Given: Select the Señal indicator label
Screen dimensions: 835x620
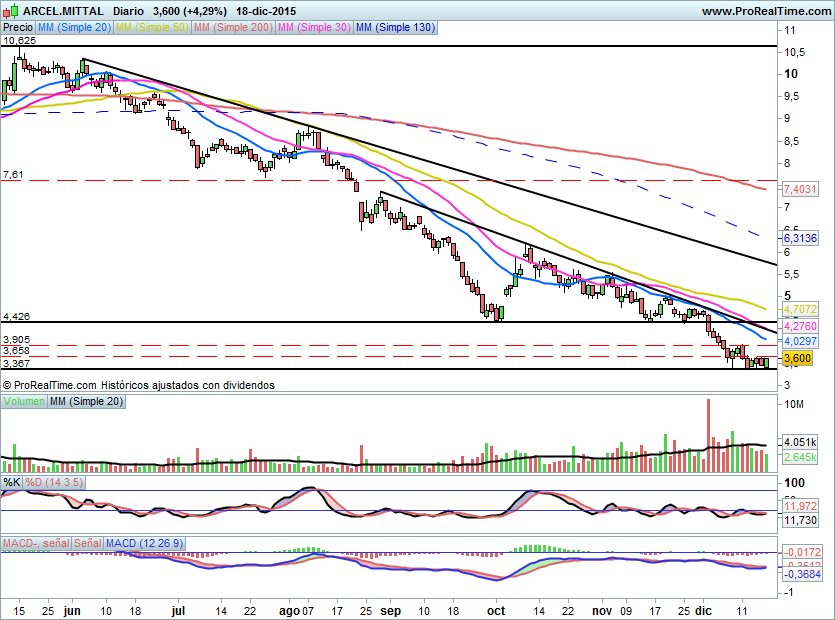Looking at the screenshot, I should coord(88,543).
